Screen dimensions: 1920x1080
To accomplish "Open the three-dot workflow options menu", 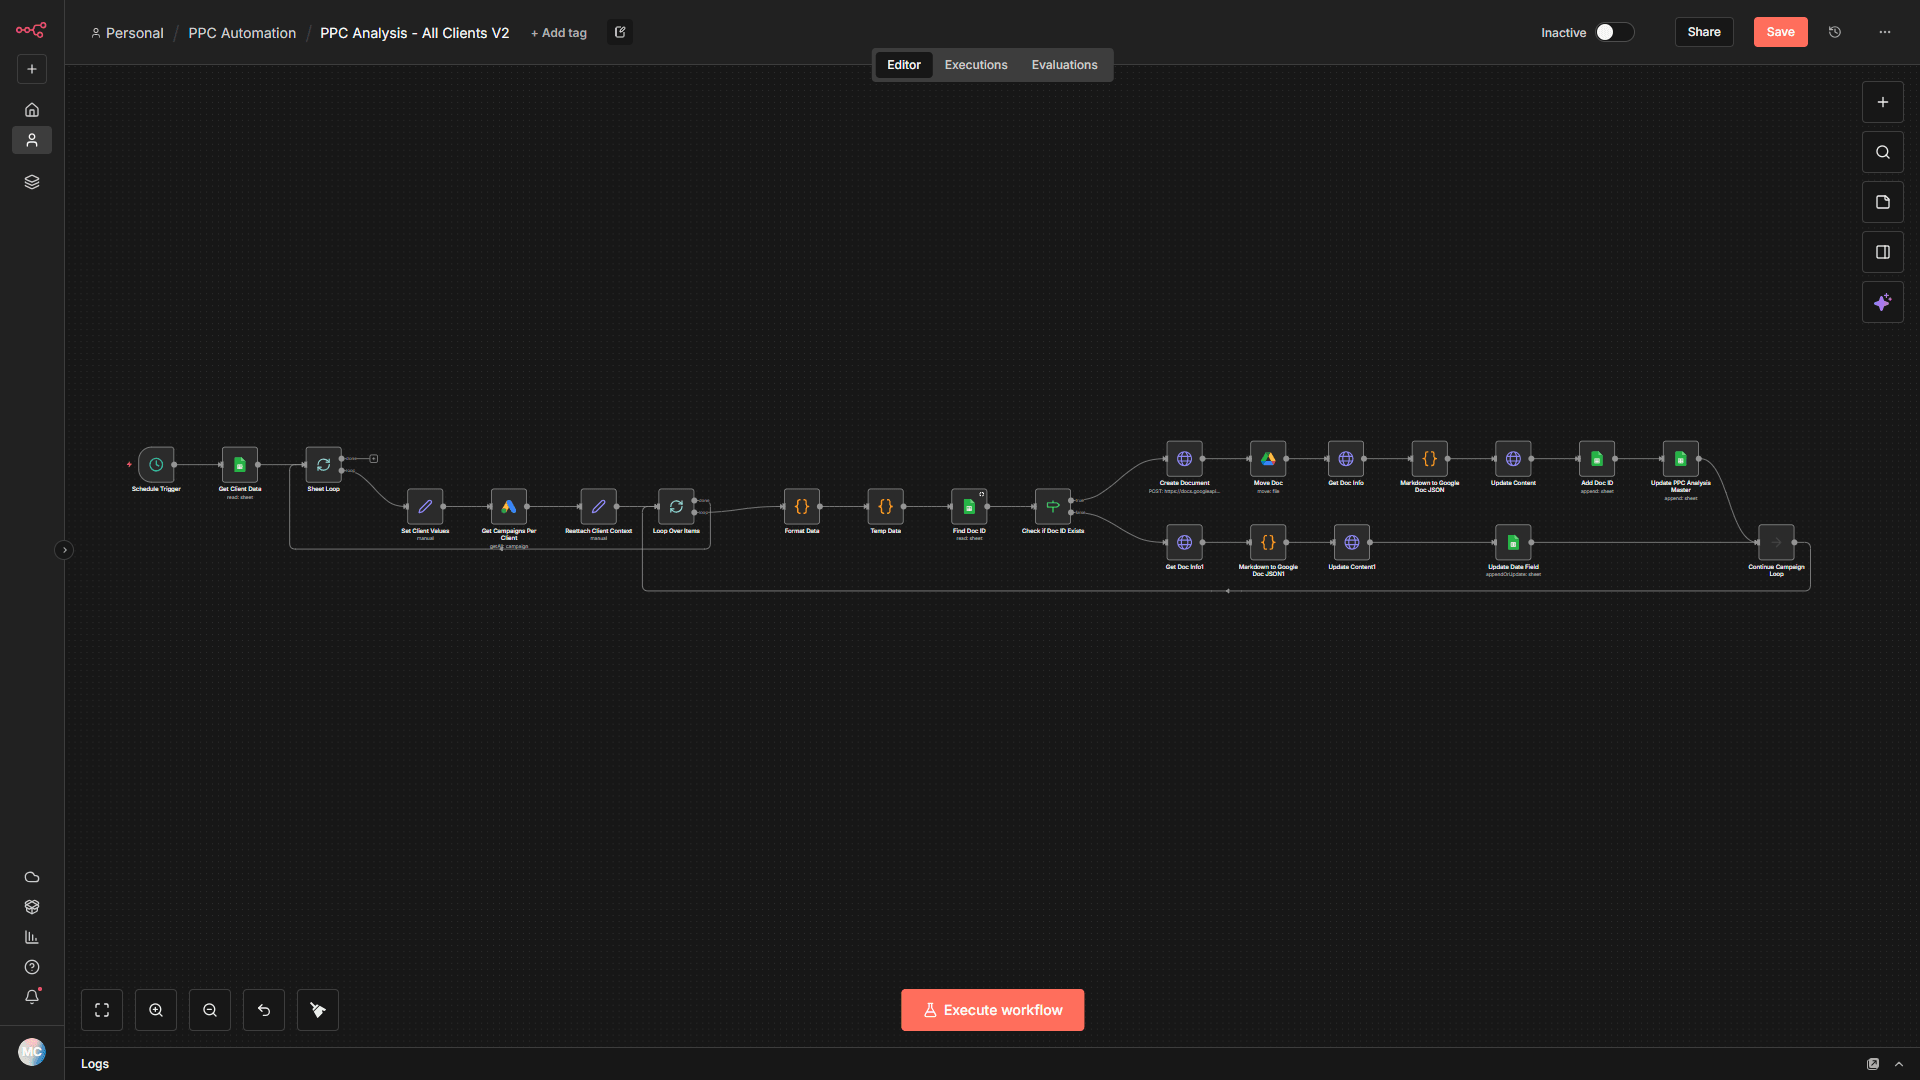I will 1884,32.
